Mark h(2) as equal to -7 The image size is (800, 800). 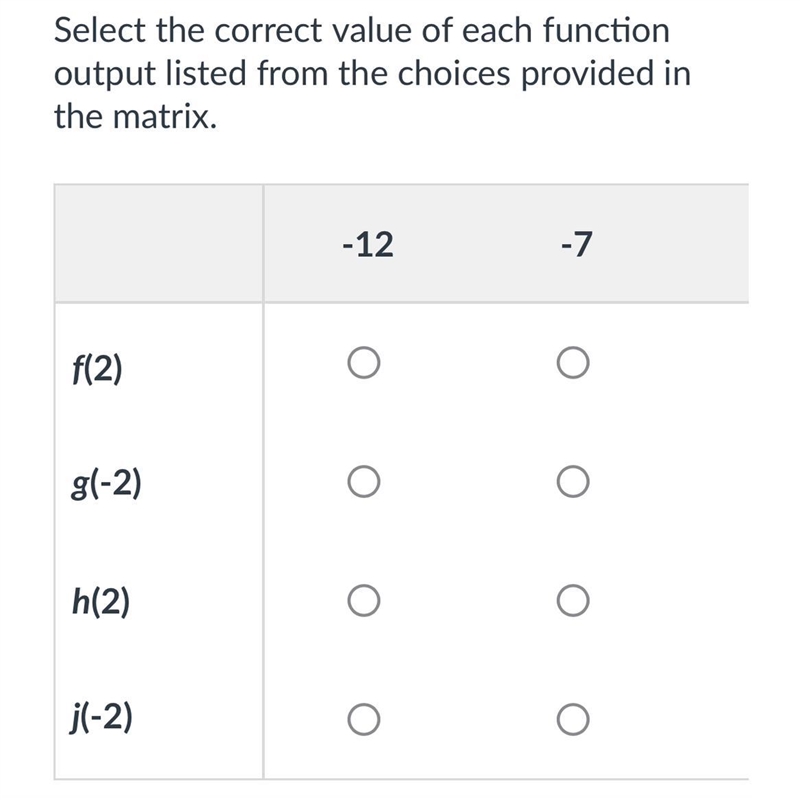click(x=573, y=601)
